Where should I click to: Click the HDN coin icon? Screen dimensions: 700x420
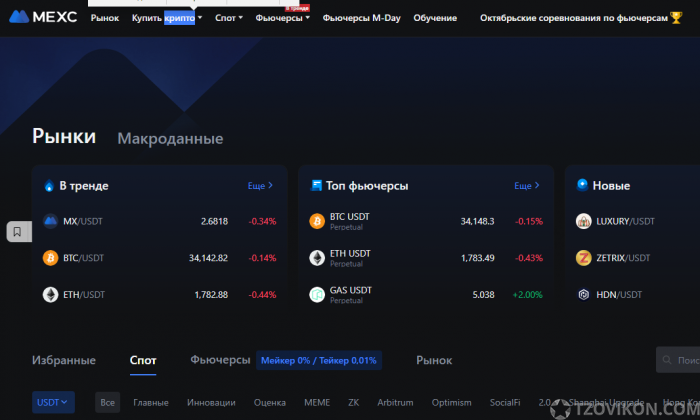[583, 295]
